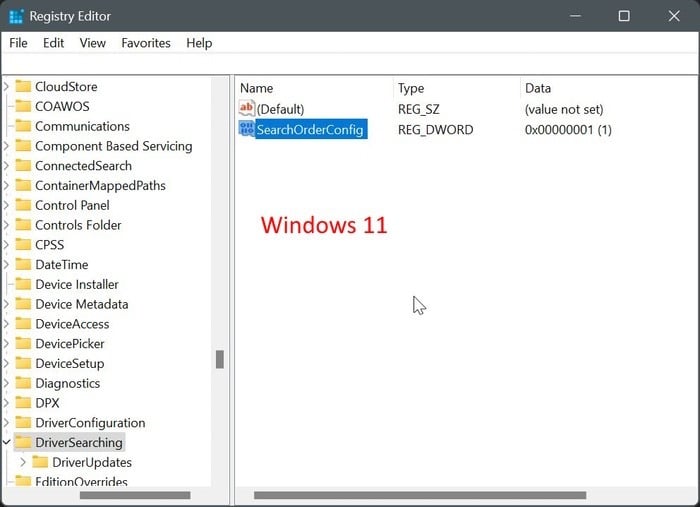Screen dimensions: 700x507
Task: Click the Registry Editor app icon in title bar
Action: pos(16,17)
